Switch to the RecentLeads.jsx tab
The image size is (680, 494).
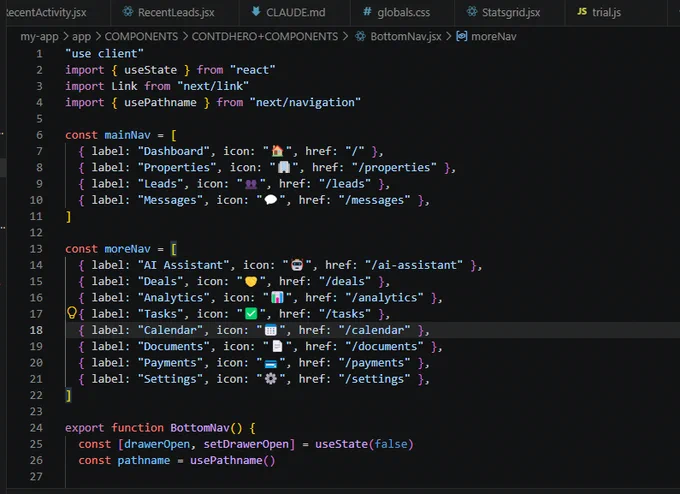pos(175,12)
